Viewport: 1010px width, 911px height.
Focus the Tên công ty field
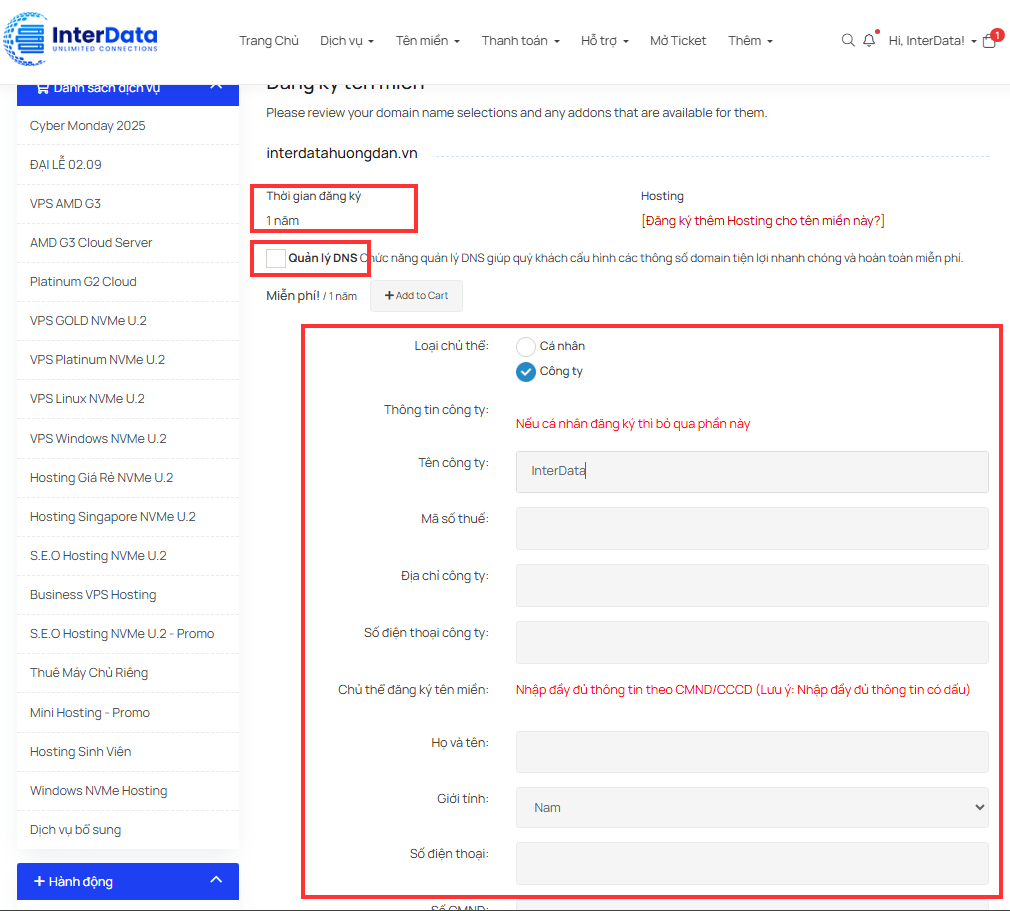pos(752,472)
